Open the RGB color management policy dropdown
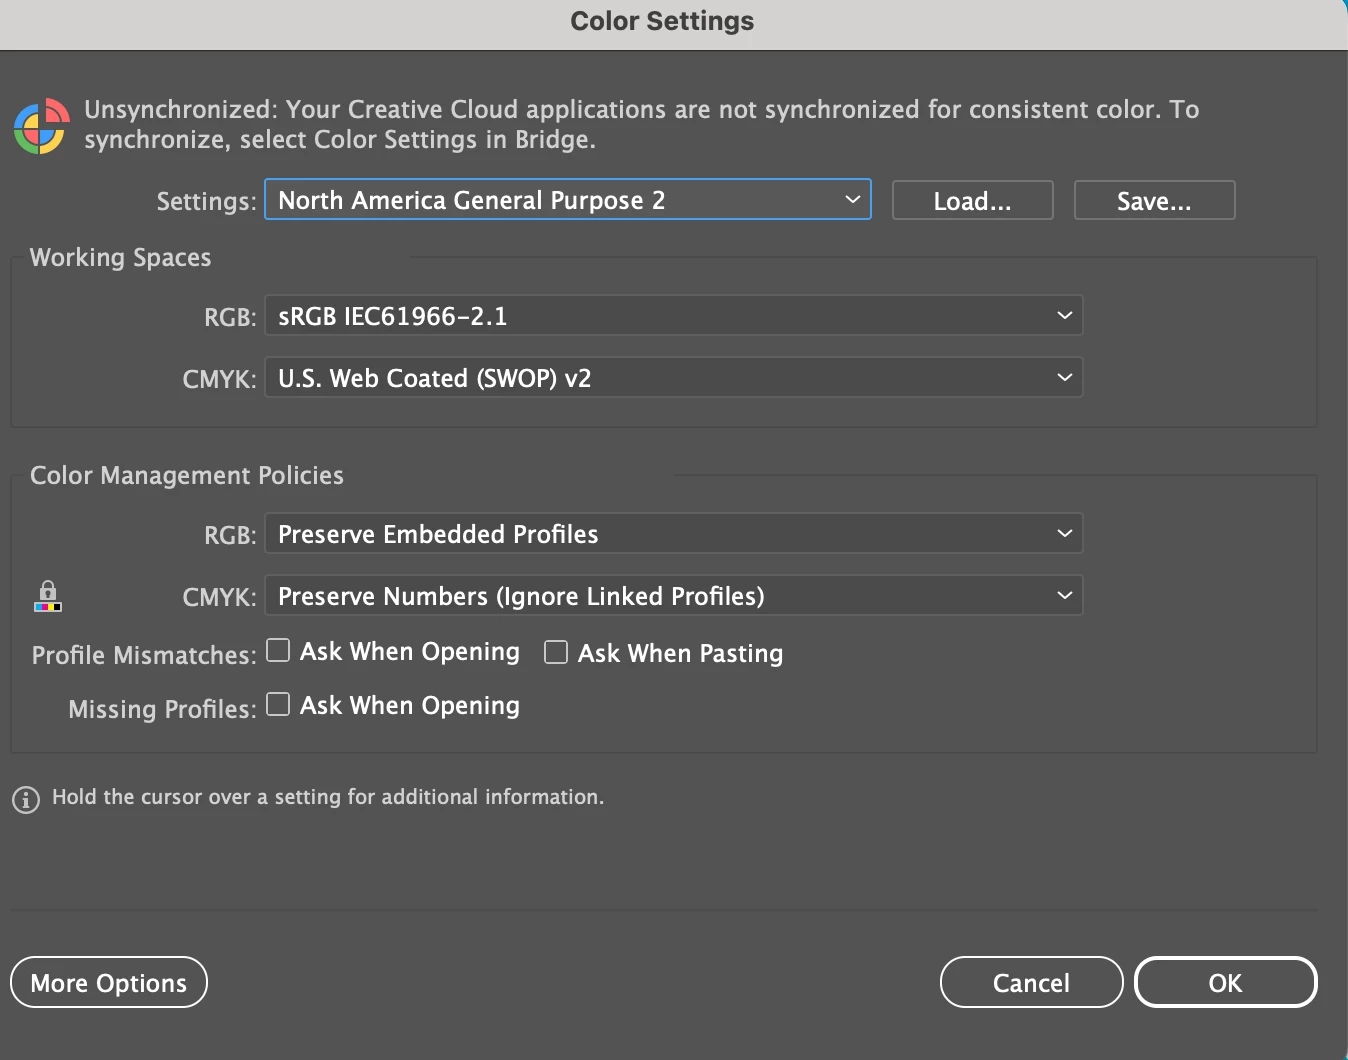1348x1060 pixels. 674,534
